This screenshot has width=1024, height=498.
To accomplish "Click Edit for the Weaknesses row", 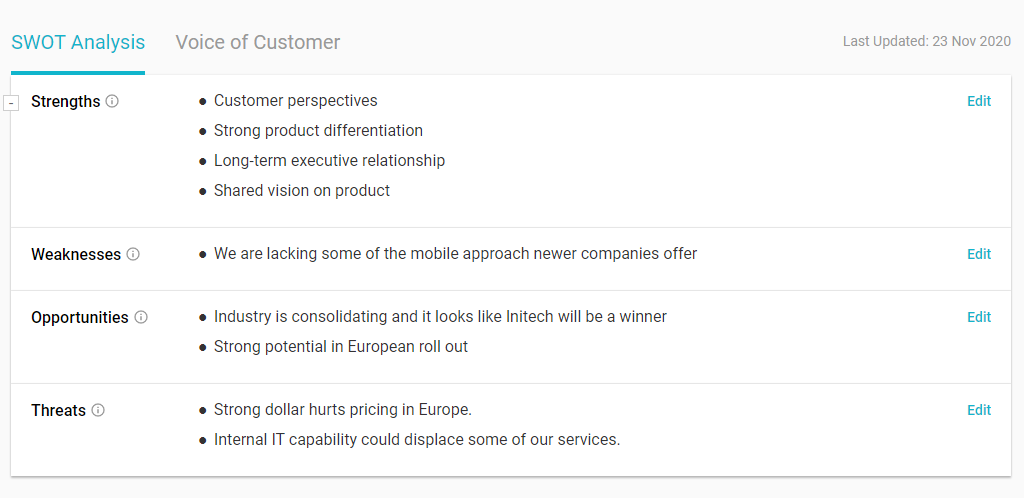I will 979,254.
